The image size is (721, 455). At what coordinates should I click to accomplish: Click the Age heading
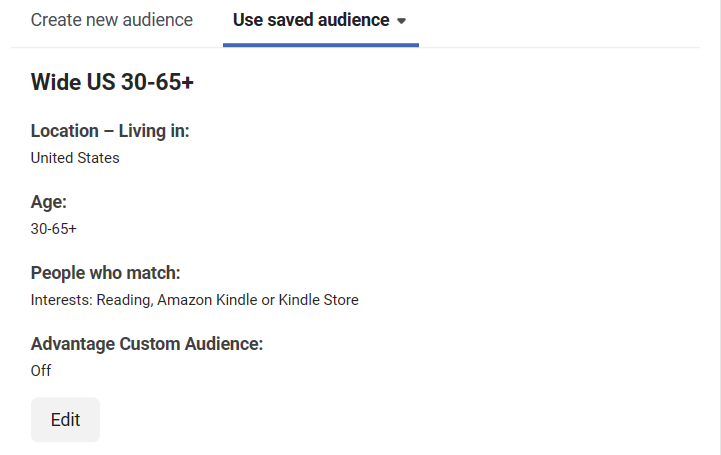pos(49,202)
